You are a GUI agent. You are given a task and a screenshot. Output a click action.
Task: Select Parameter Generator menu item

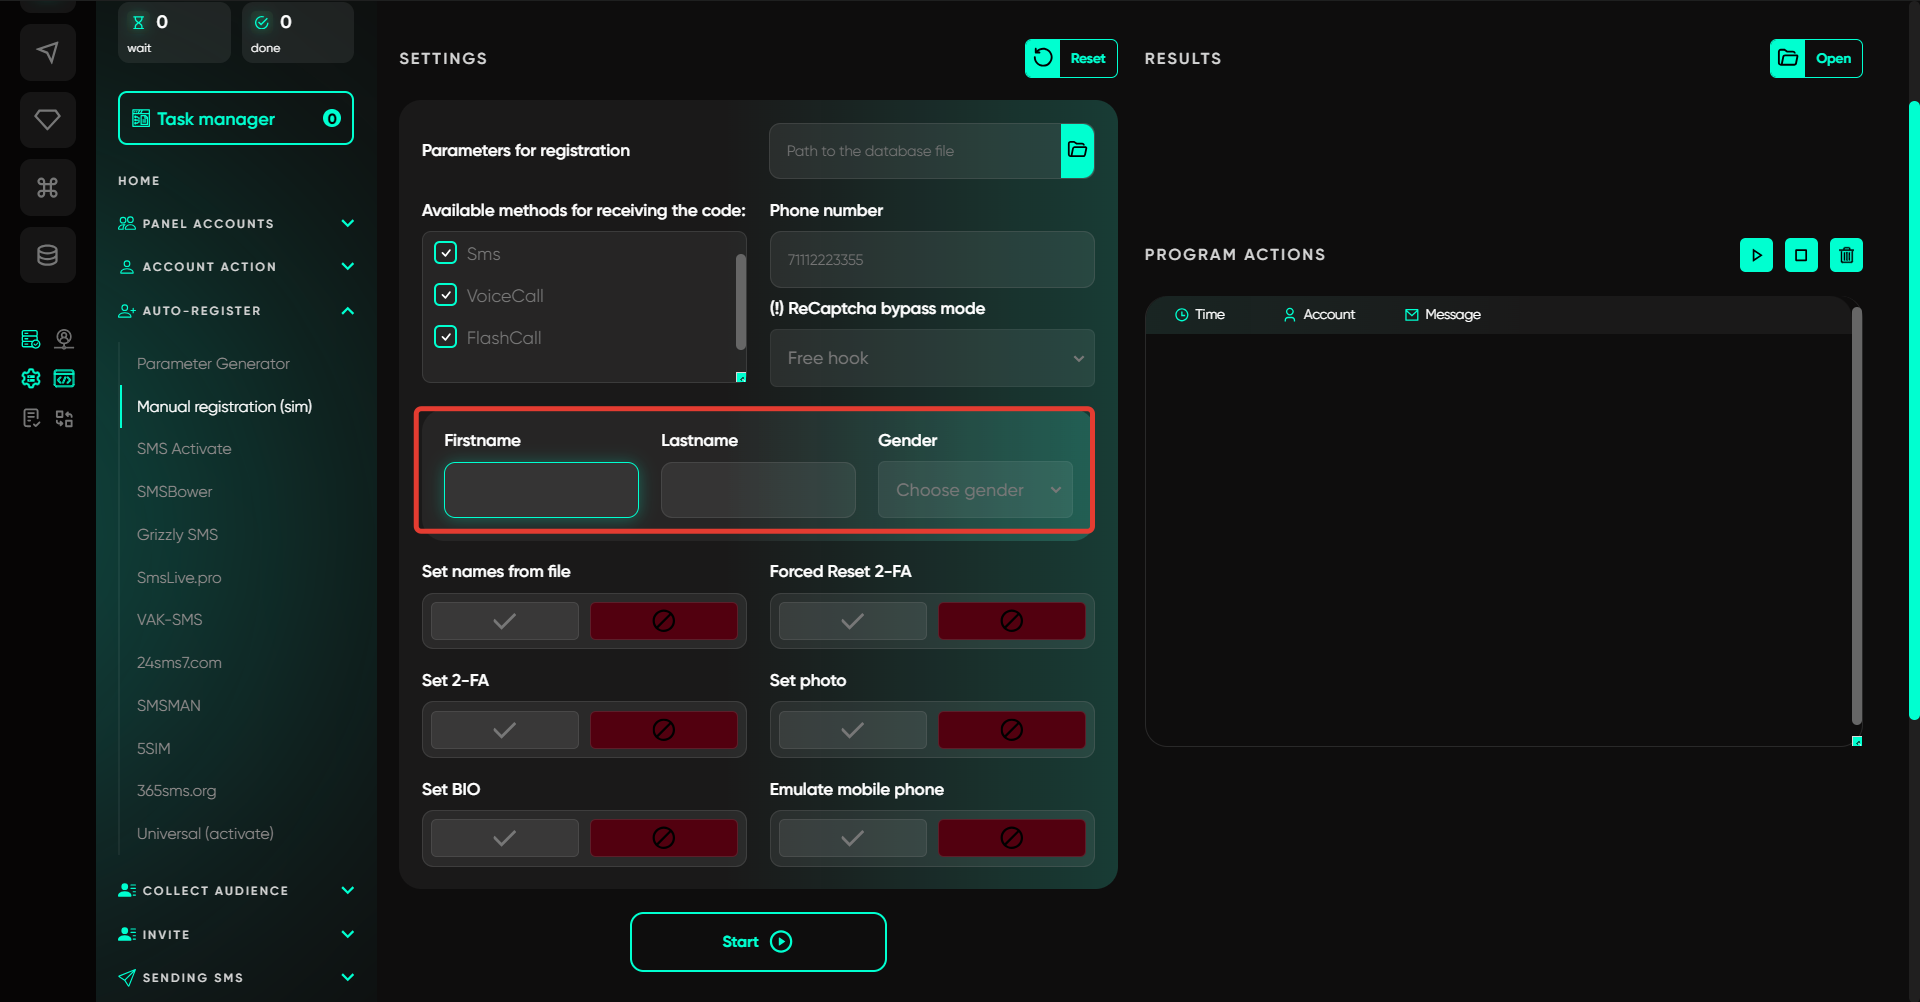tap(213, 364)
